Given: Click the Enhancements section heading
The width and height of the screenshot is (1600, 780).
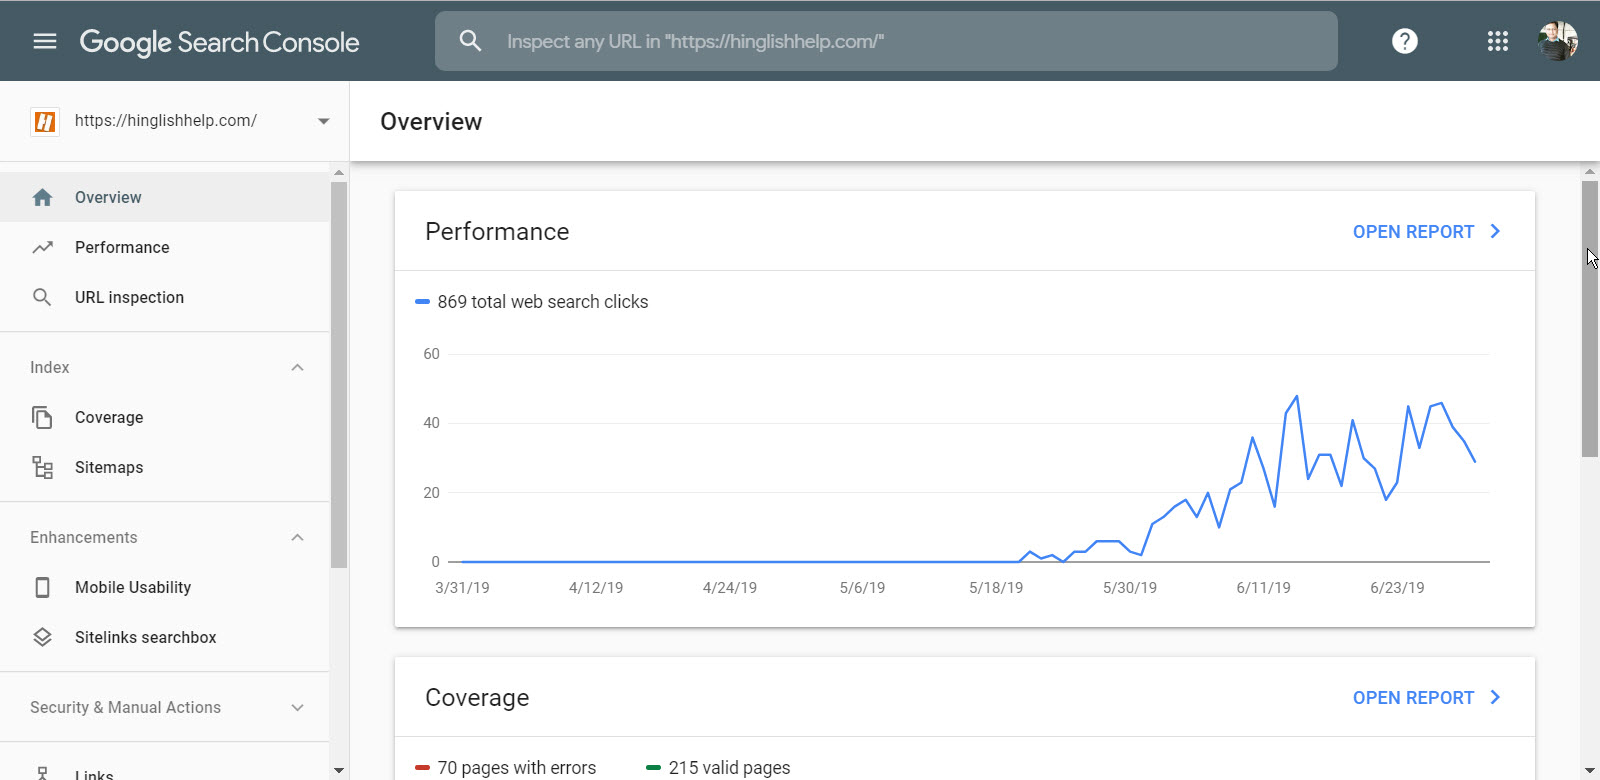Looking at the screenshot, I should (84, 537).
